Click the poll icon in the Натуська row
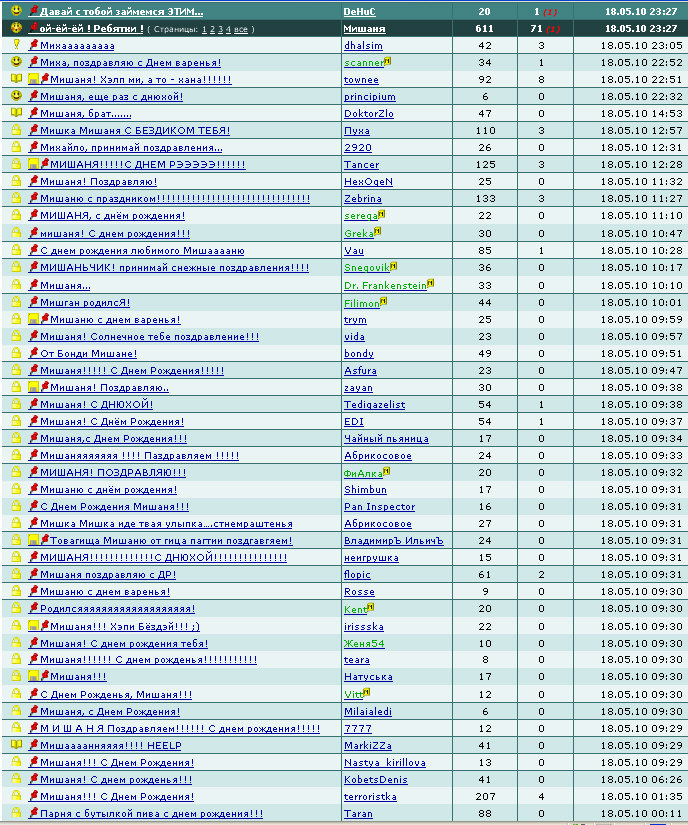 34,677
